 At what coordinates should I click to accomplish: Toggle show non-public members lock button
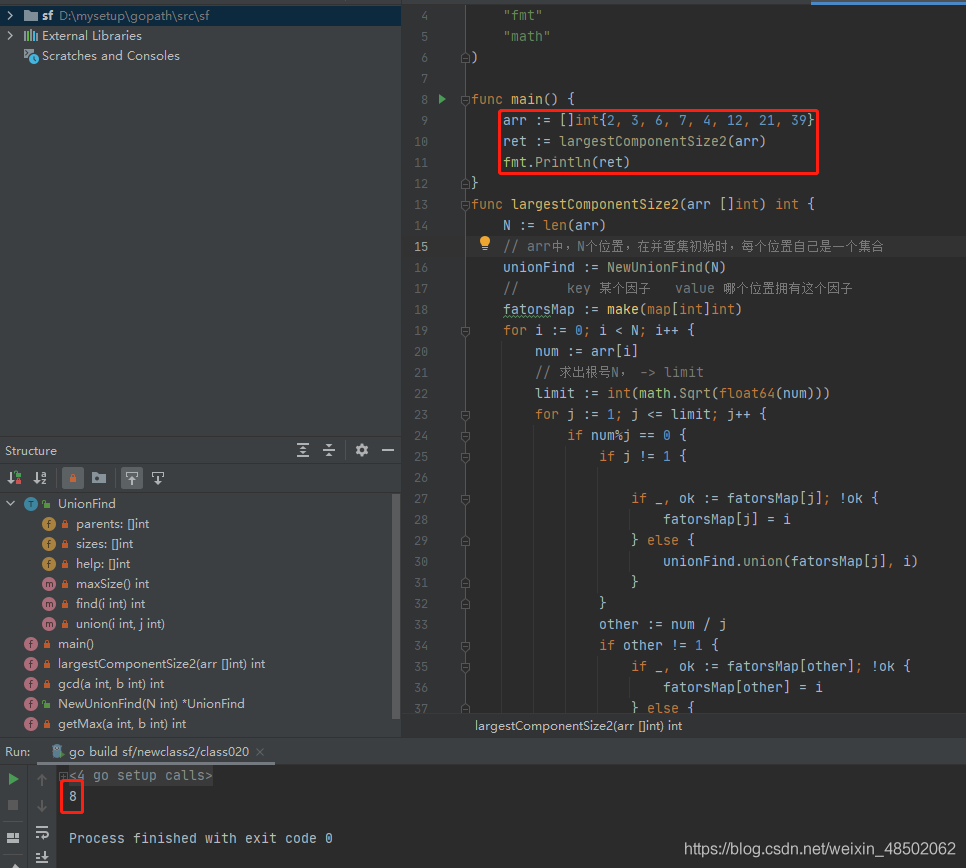(x=73, y=478)
